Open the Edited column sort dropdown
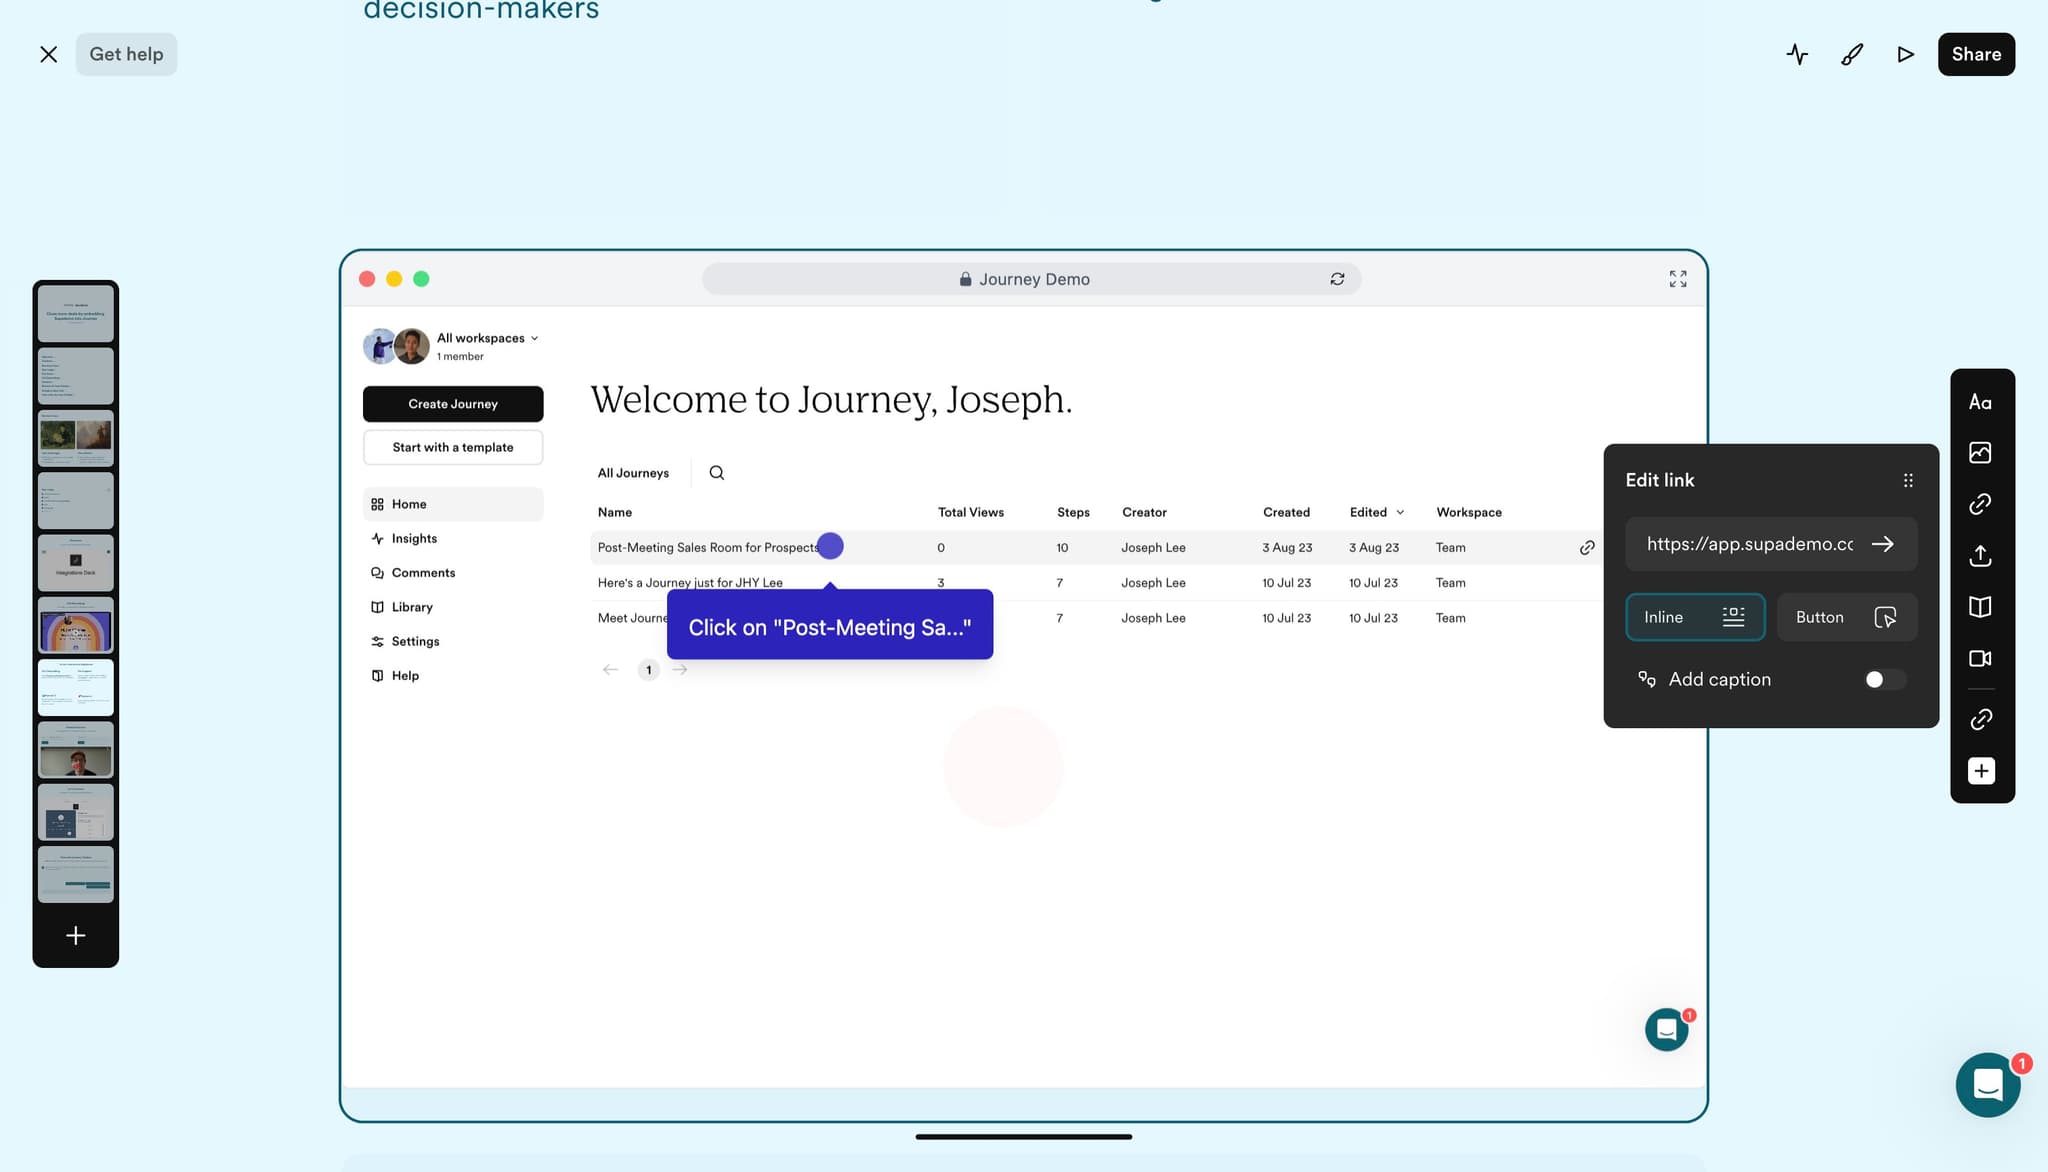2048x1172 pixels. click(1376, 511)
